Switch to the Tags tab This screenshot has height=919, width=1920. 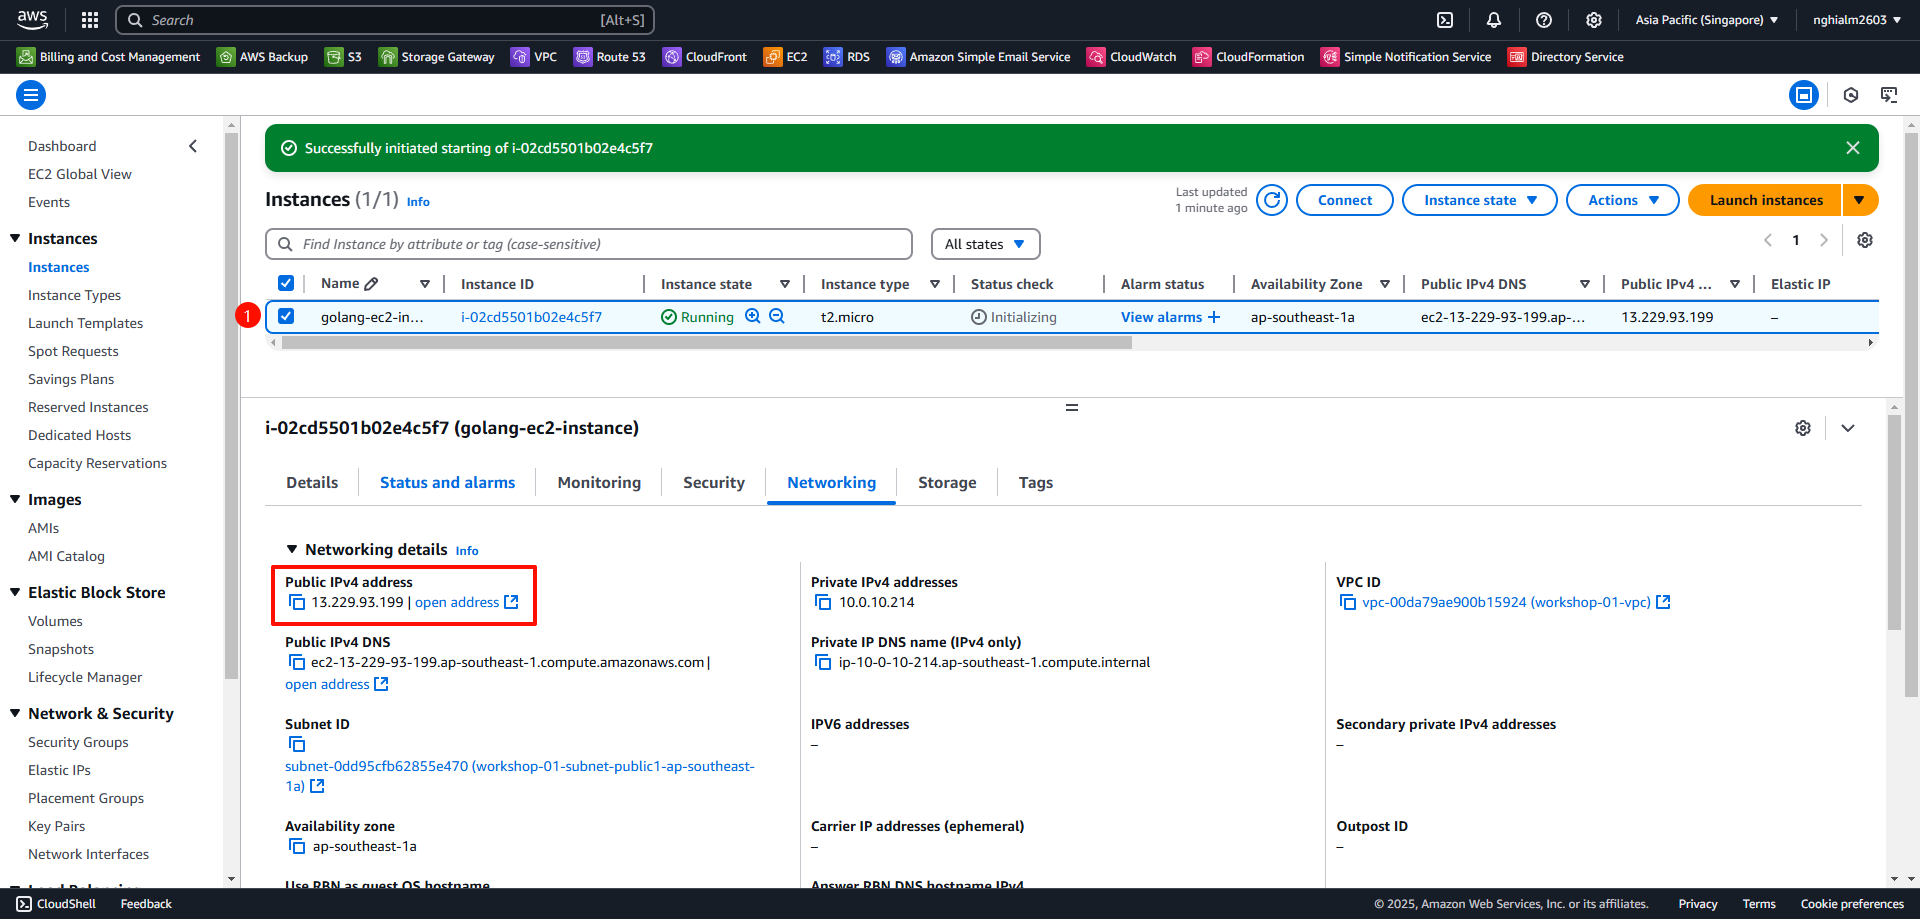[1036, 482]
